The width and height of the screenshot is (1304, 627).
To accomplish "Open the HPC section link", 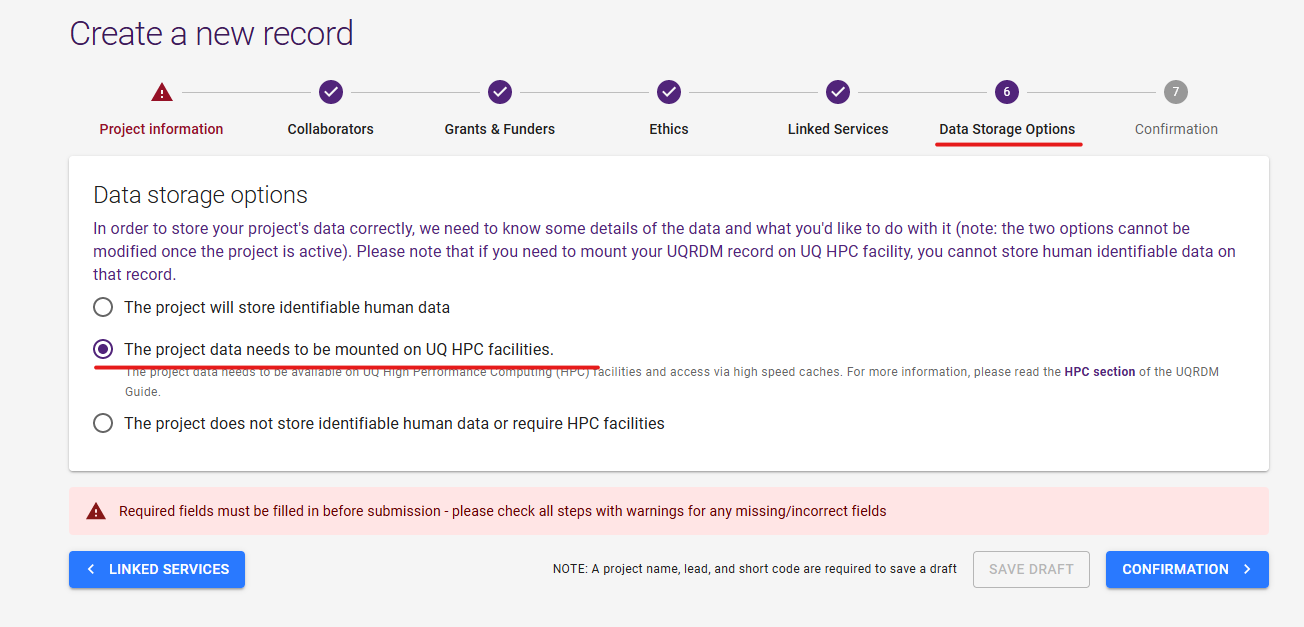I will pos(1100,372).
